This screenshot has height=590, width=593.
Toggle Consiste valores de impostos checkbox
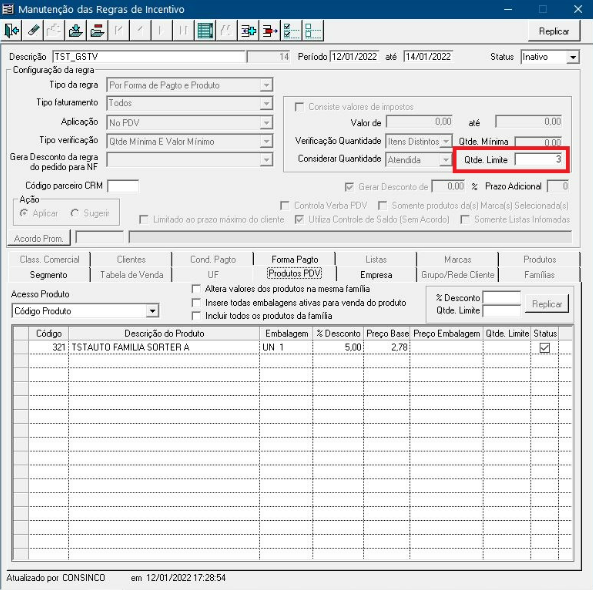point(299,107)
